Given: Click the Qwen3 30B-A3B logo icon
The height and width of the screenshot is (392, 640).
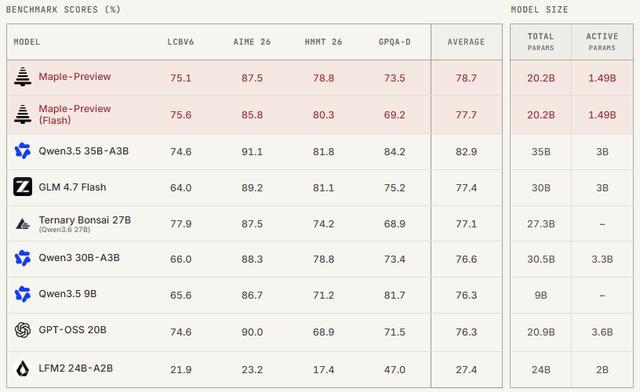Looking at the screenshot, I should [22, 258].
